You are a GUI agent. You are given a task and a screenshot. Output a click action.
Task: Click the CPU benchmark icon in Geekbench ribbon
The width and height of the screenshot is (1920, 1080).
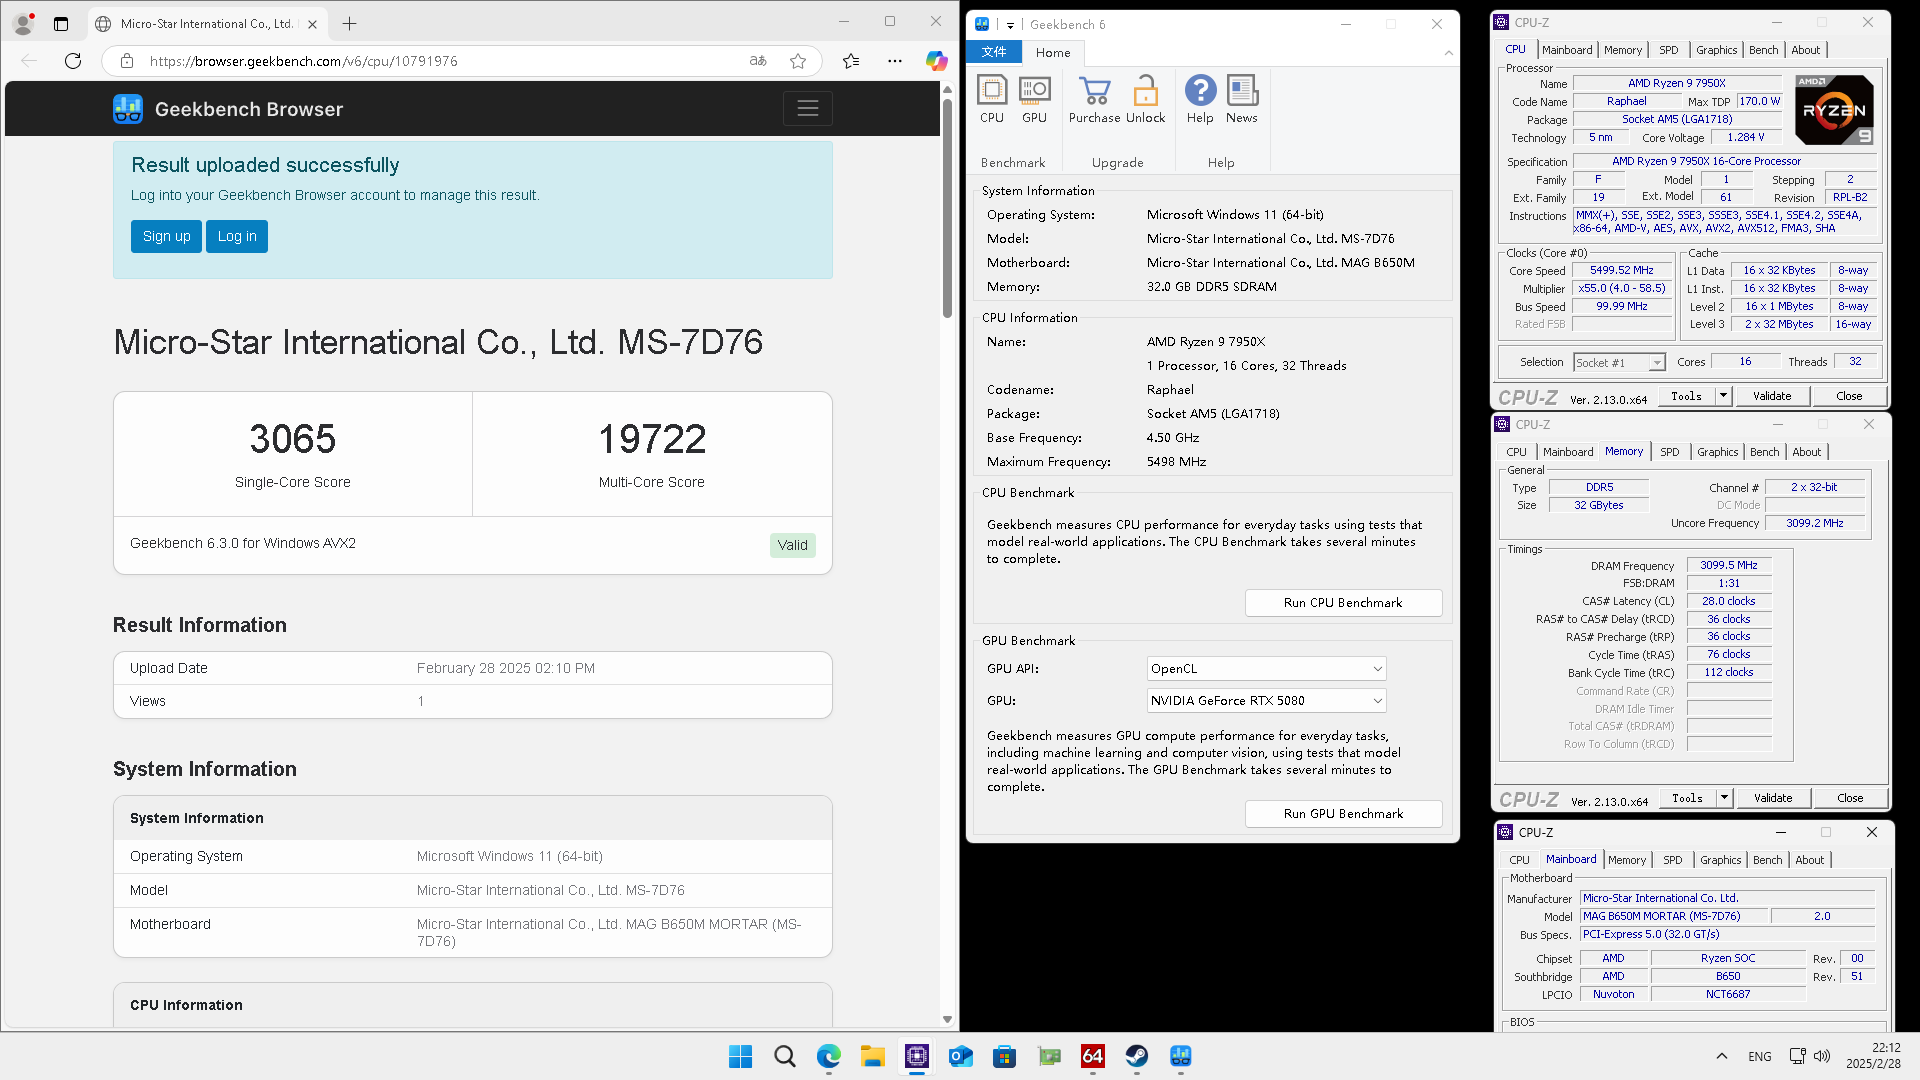(992, 99)
